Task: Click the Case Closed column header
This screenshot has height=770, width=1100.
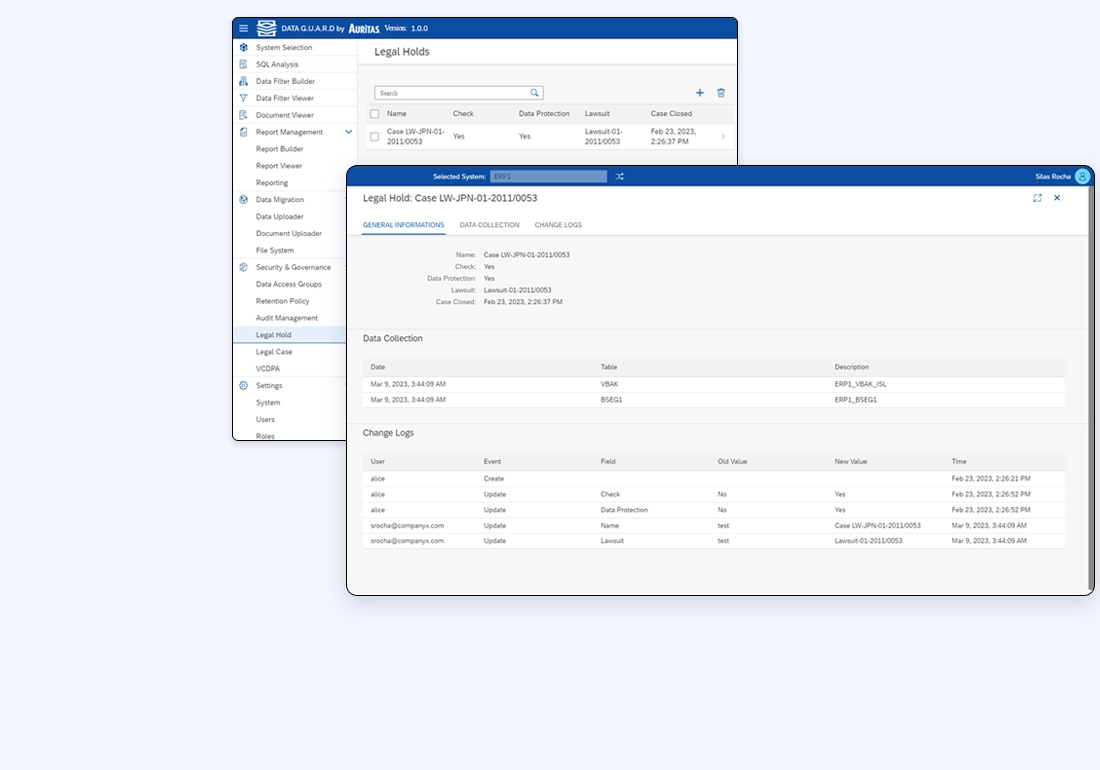Action: tap(671, 114)
